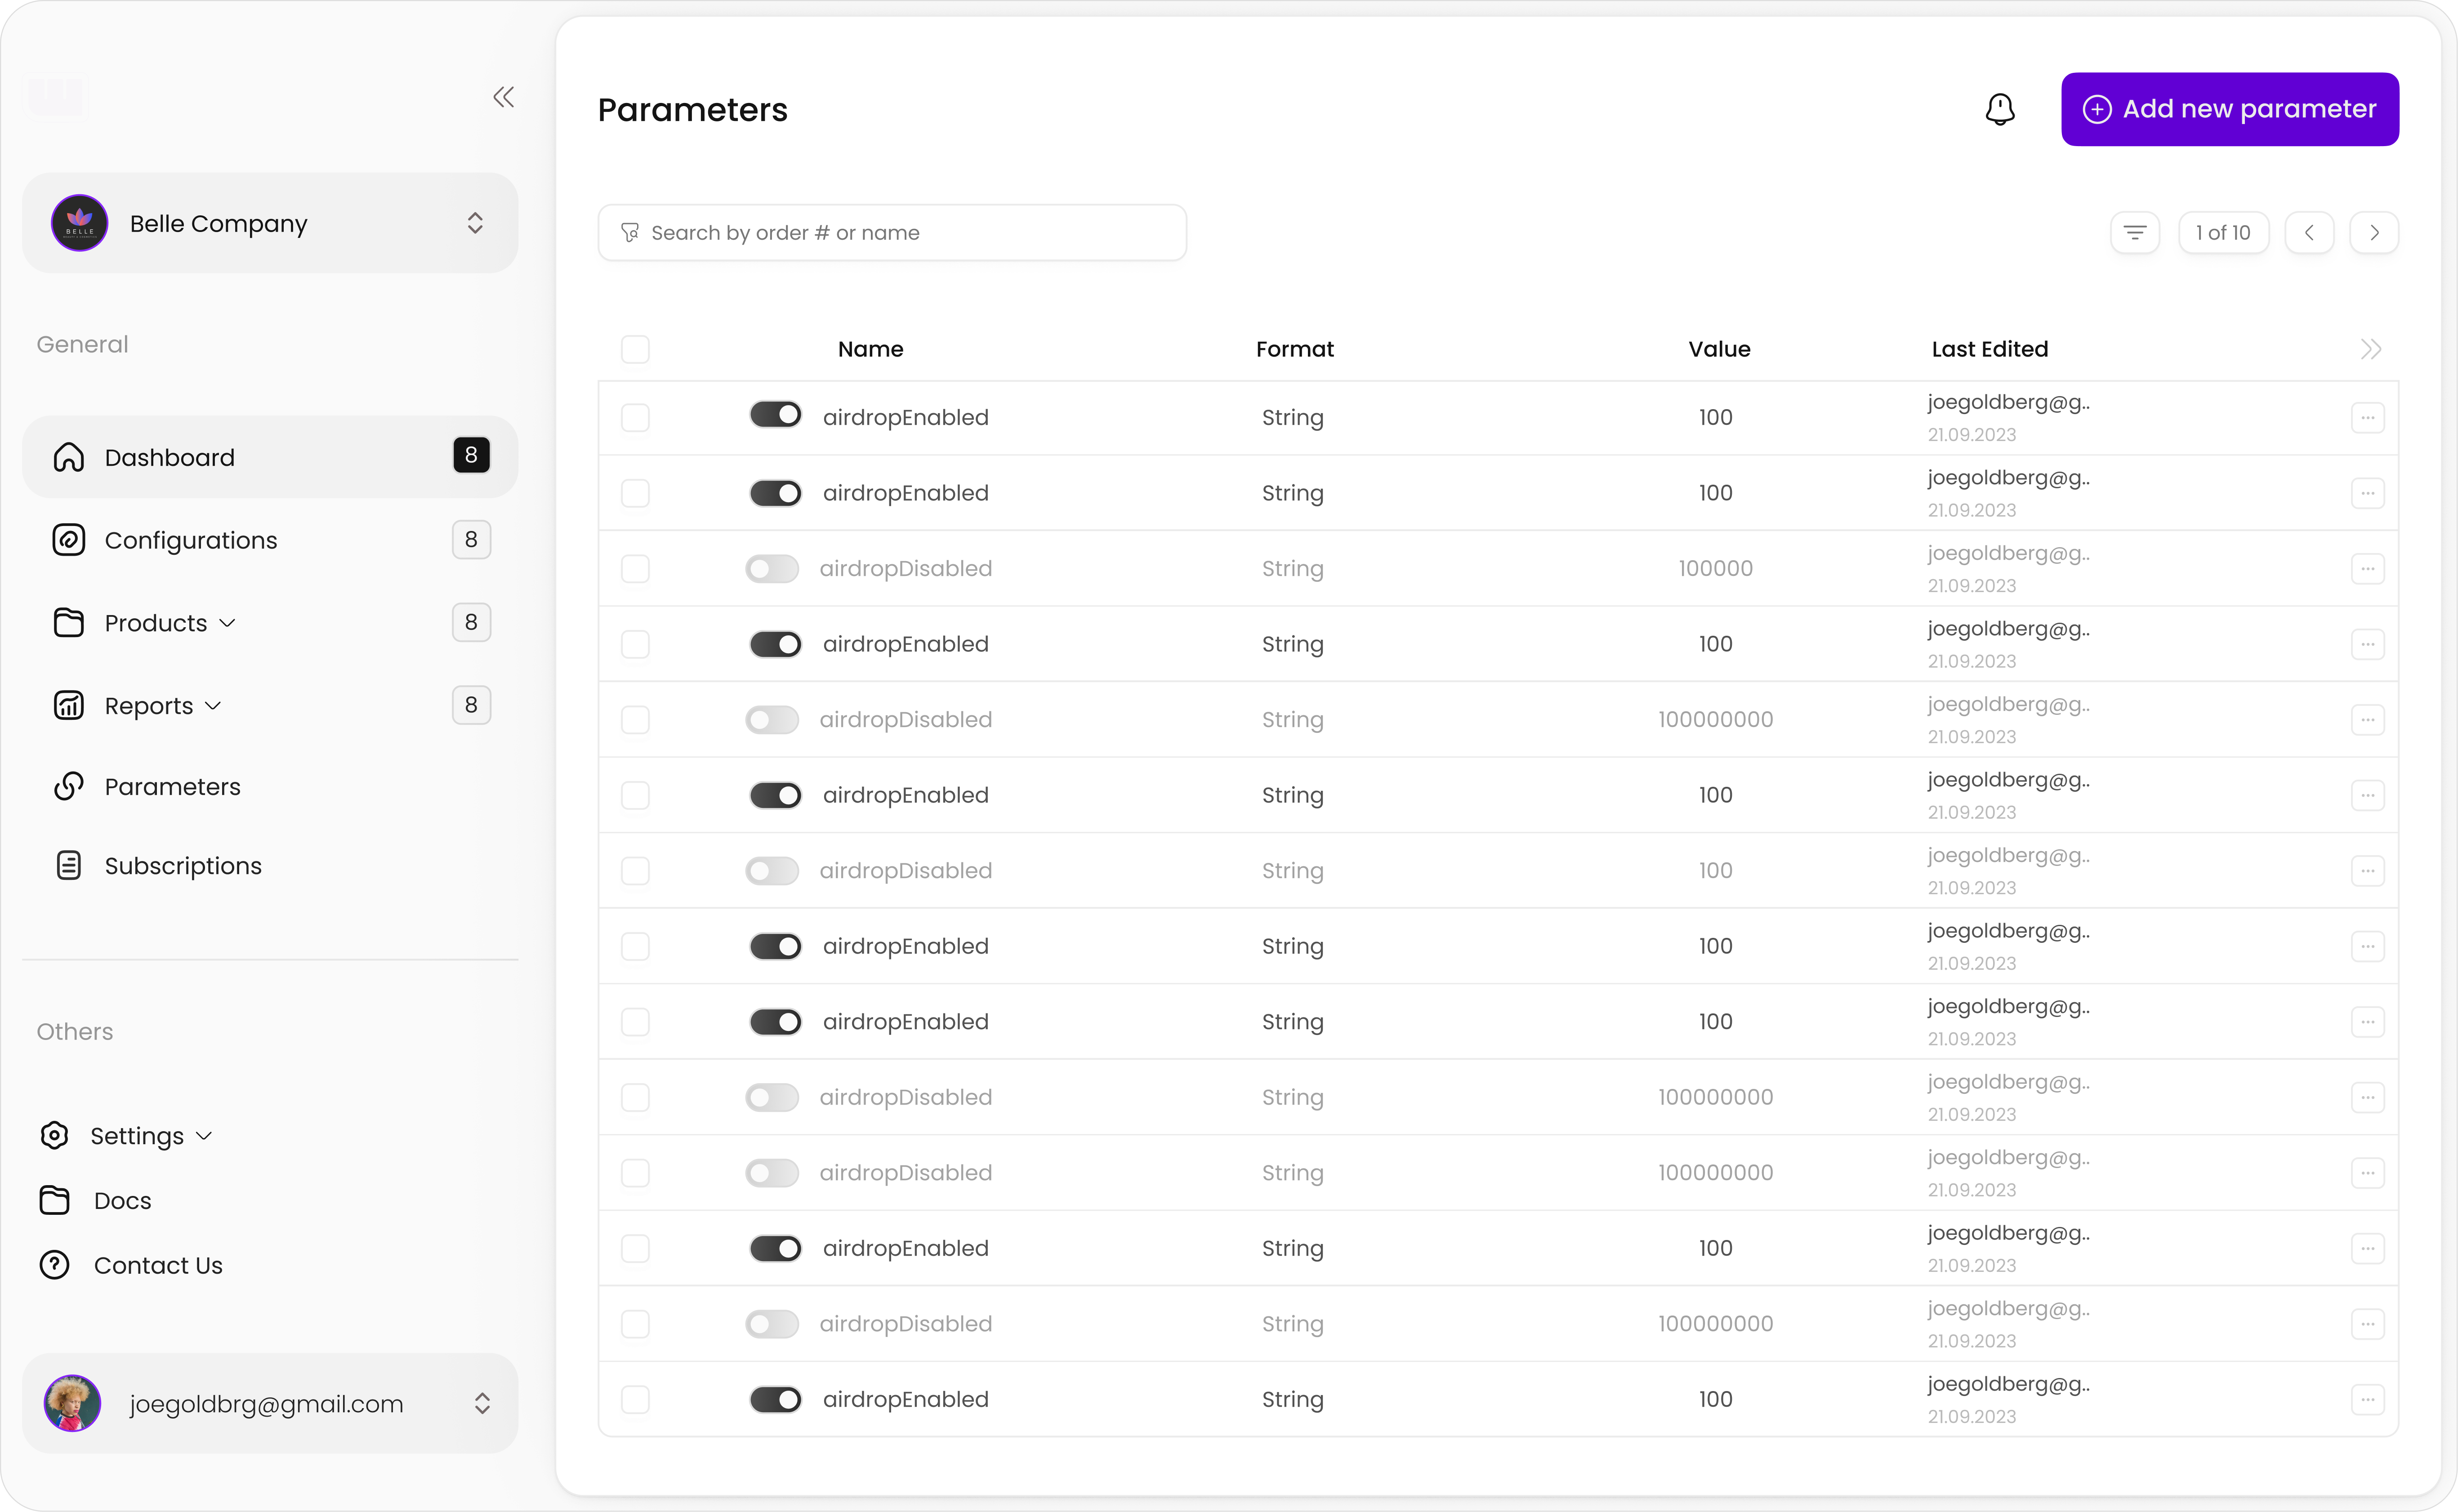Collapse the sidebar using the double-chevron icon
Viewport: 2458px width, 1512px height.
504,96
